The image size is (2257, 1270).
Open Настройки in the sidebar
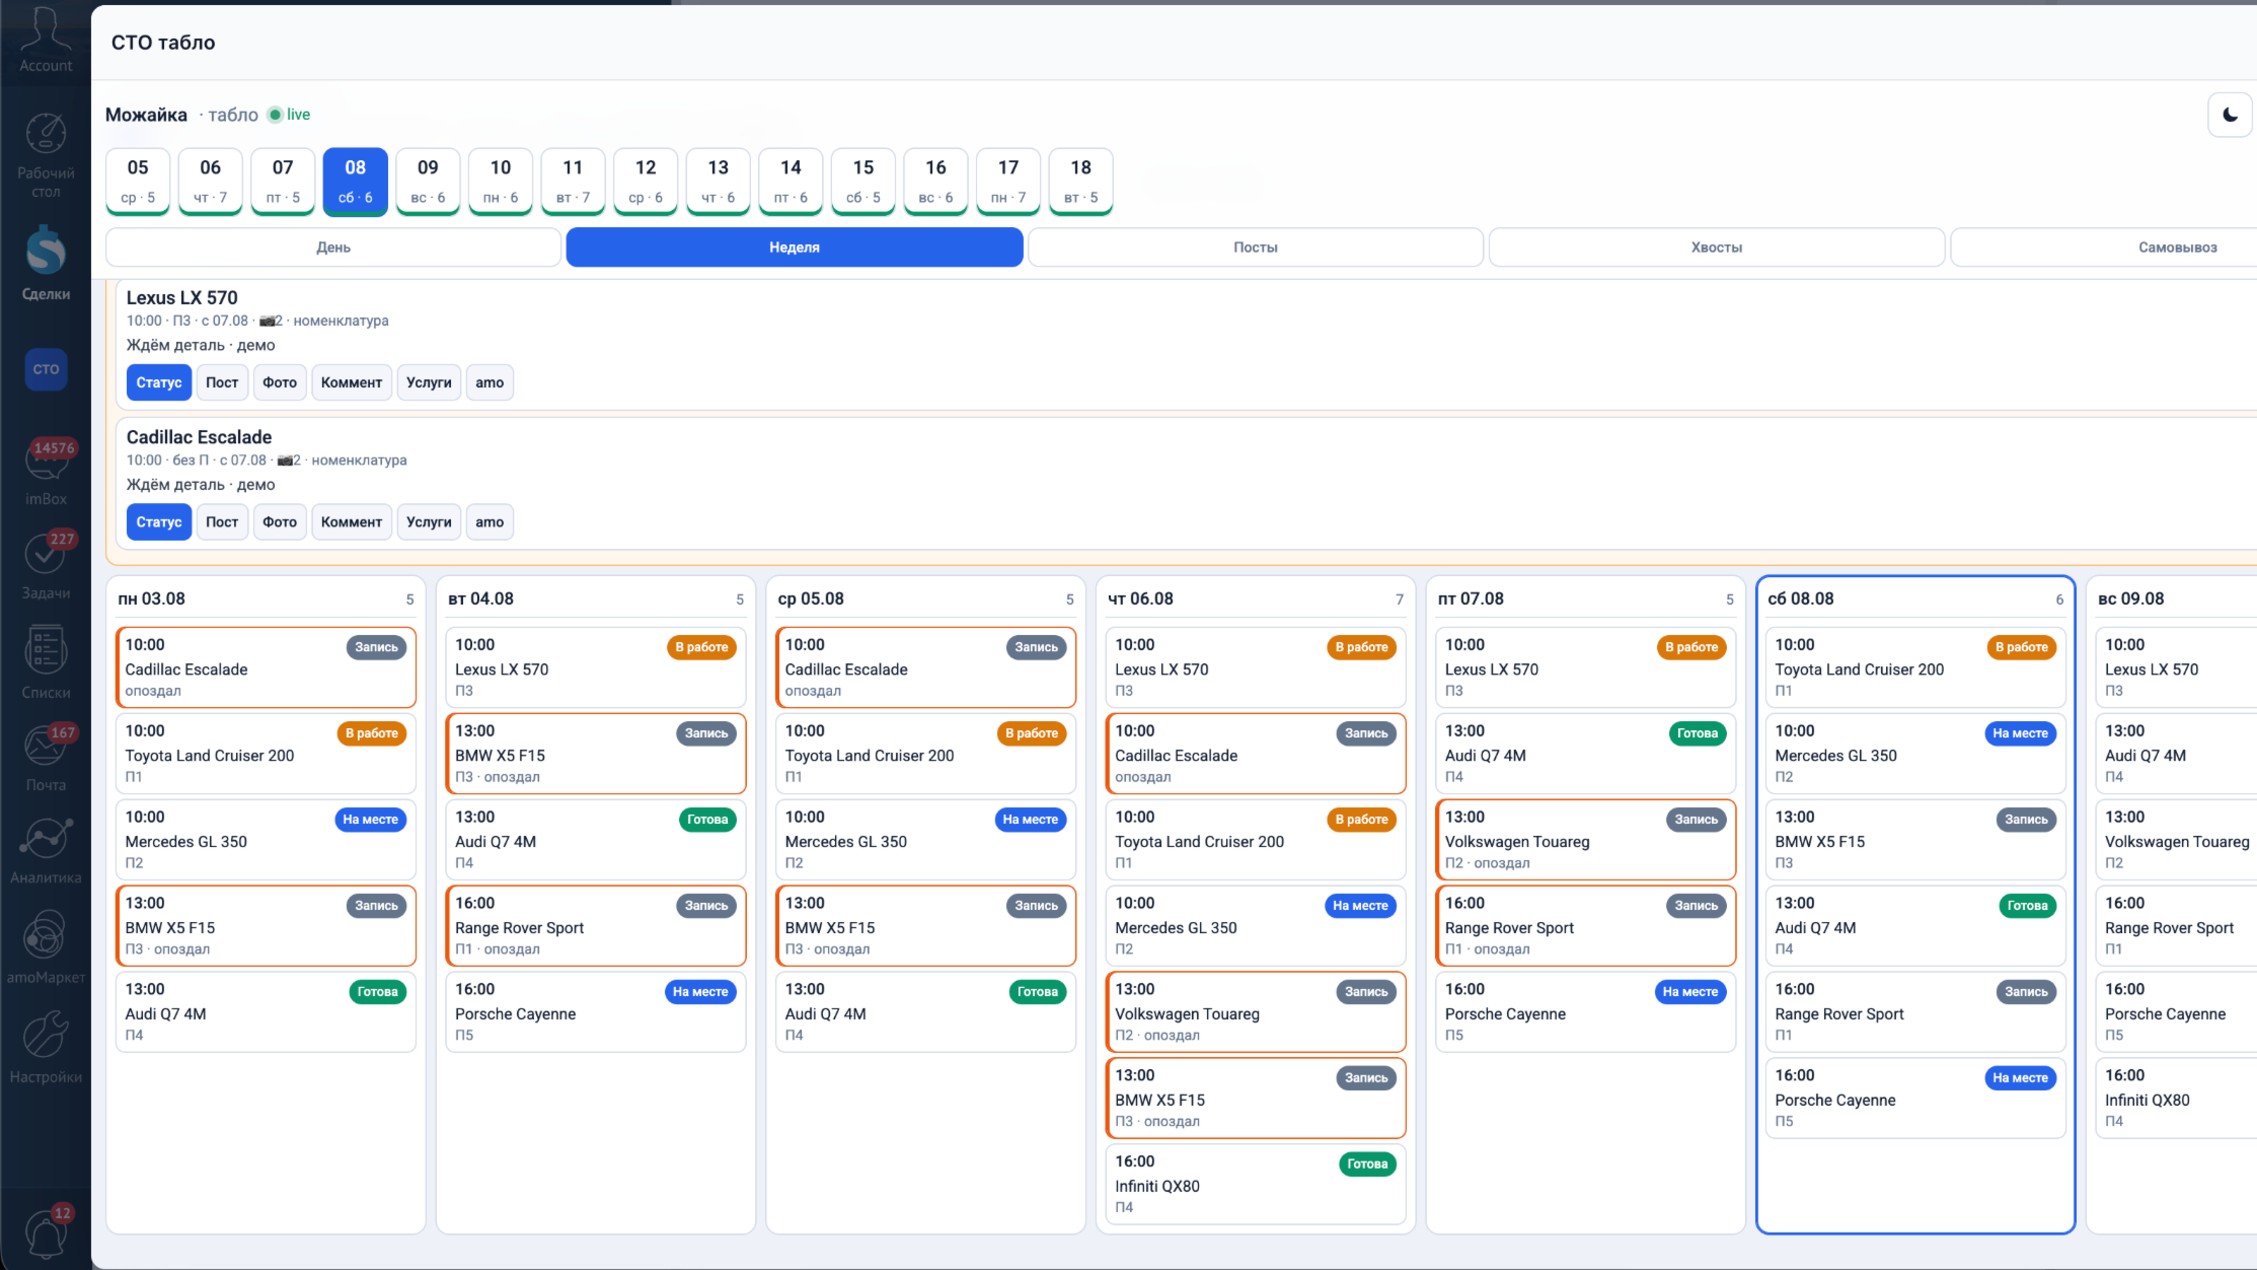coord(45,1047)
